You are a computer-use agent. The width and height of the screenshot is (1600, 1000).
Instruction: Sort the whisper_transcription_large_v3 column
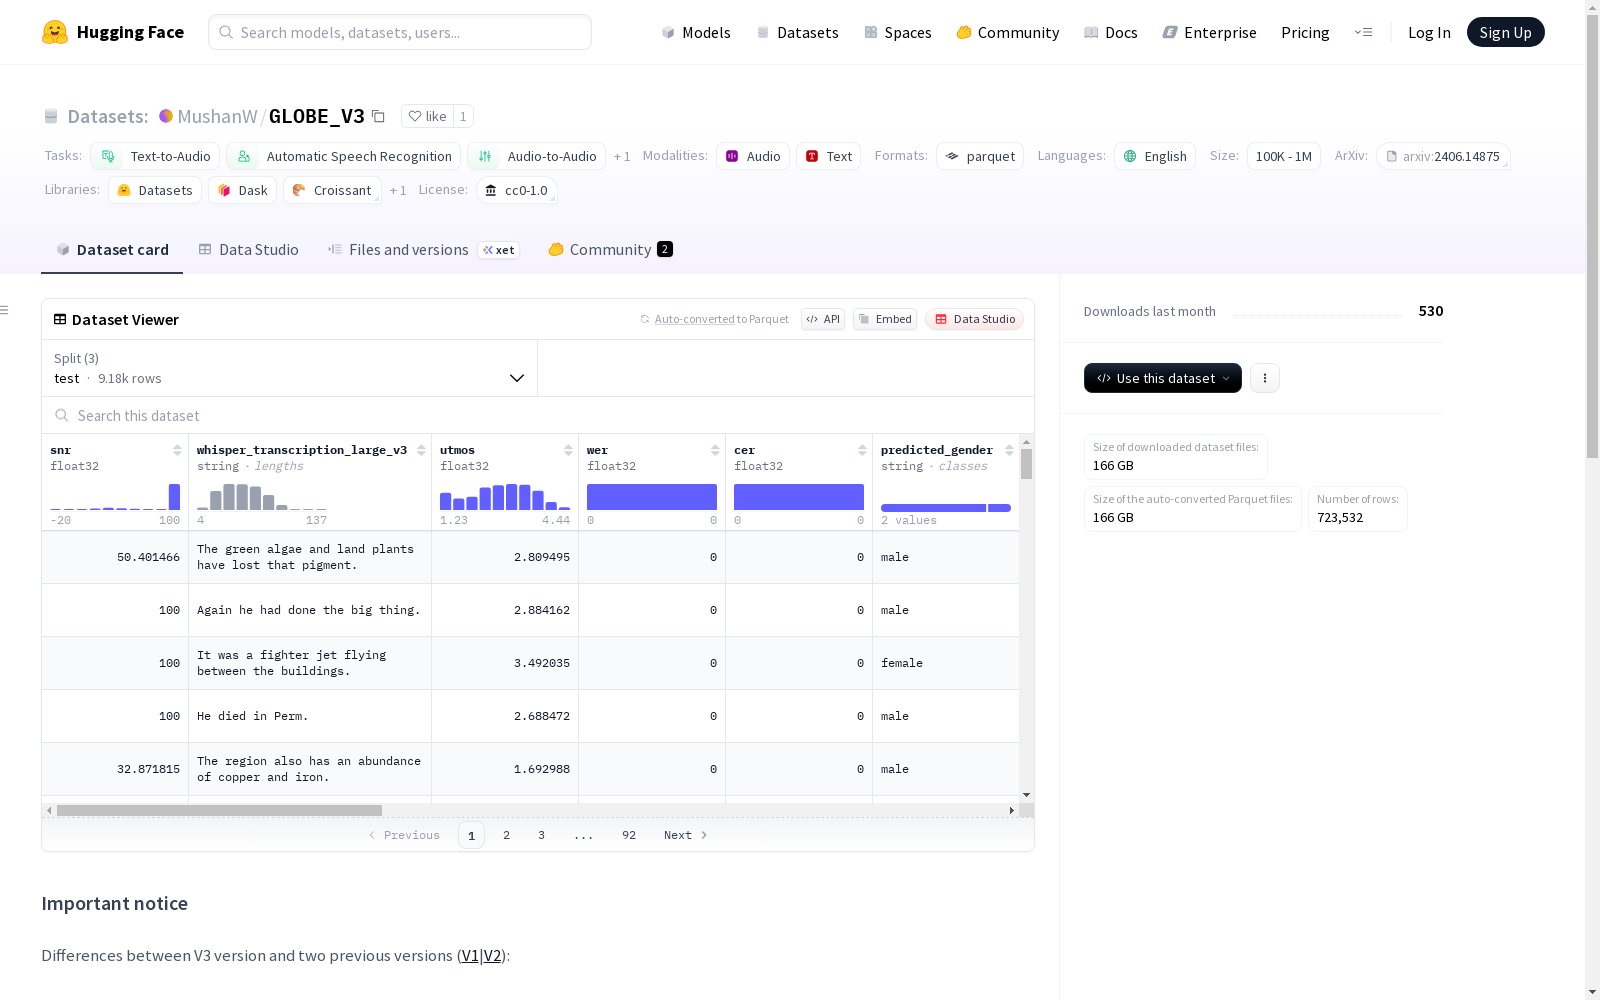(421, 450)
